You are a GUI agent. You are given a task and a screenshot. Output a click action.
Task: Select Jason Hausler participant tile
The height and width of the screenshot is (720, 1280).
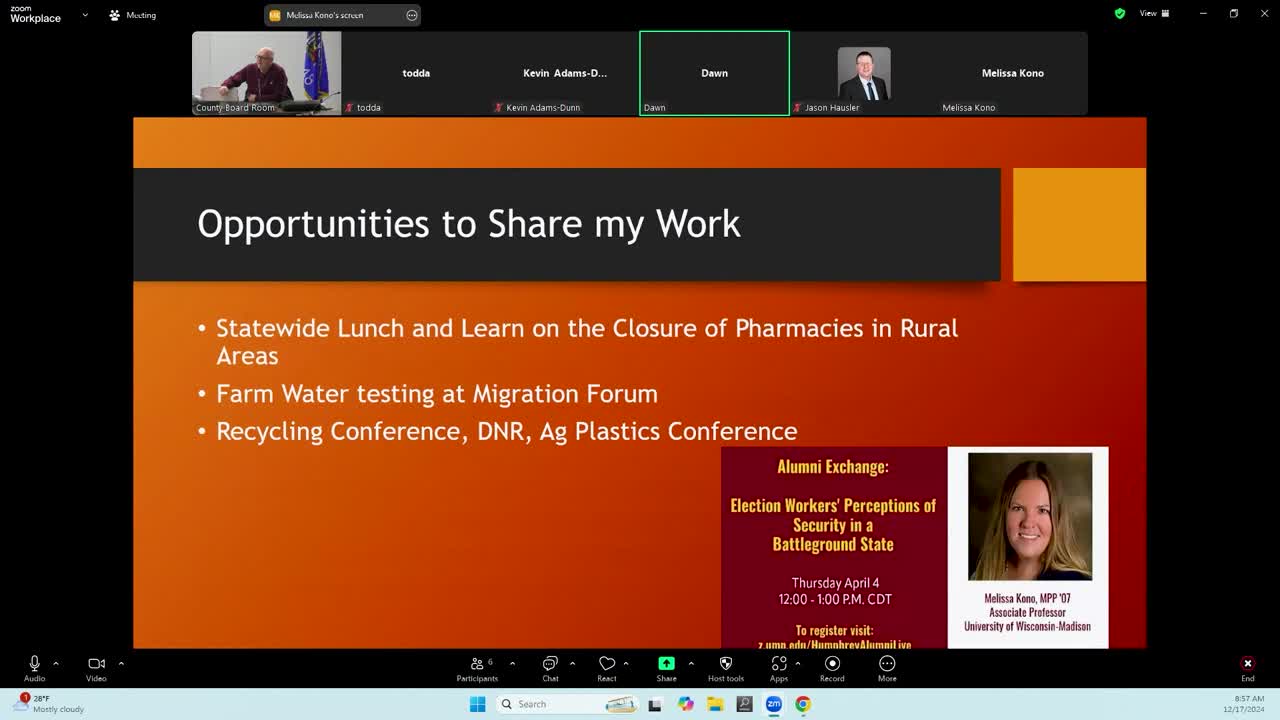[x=864, y=73]
